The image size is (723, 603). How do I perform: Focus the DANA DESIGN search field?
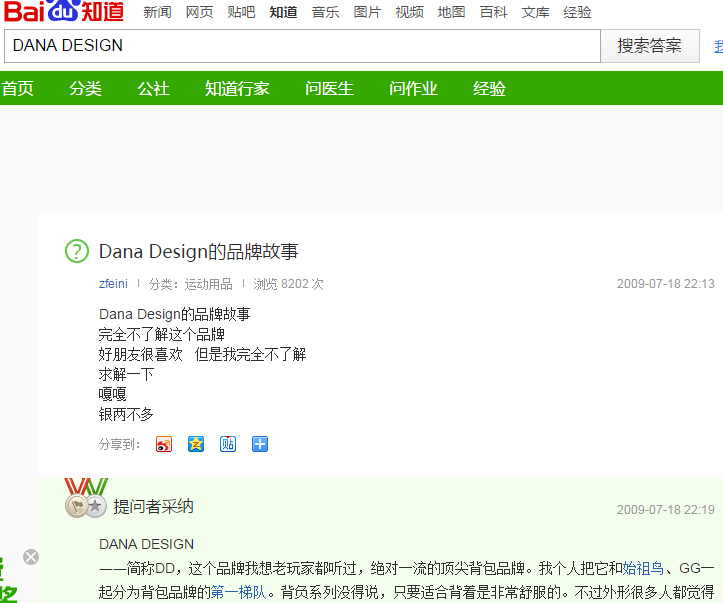point(302,46)
